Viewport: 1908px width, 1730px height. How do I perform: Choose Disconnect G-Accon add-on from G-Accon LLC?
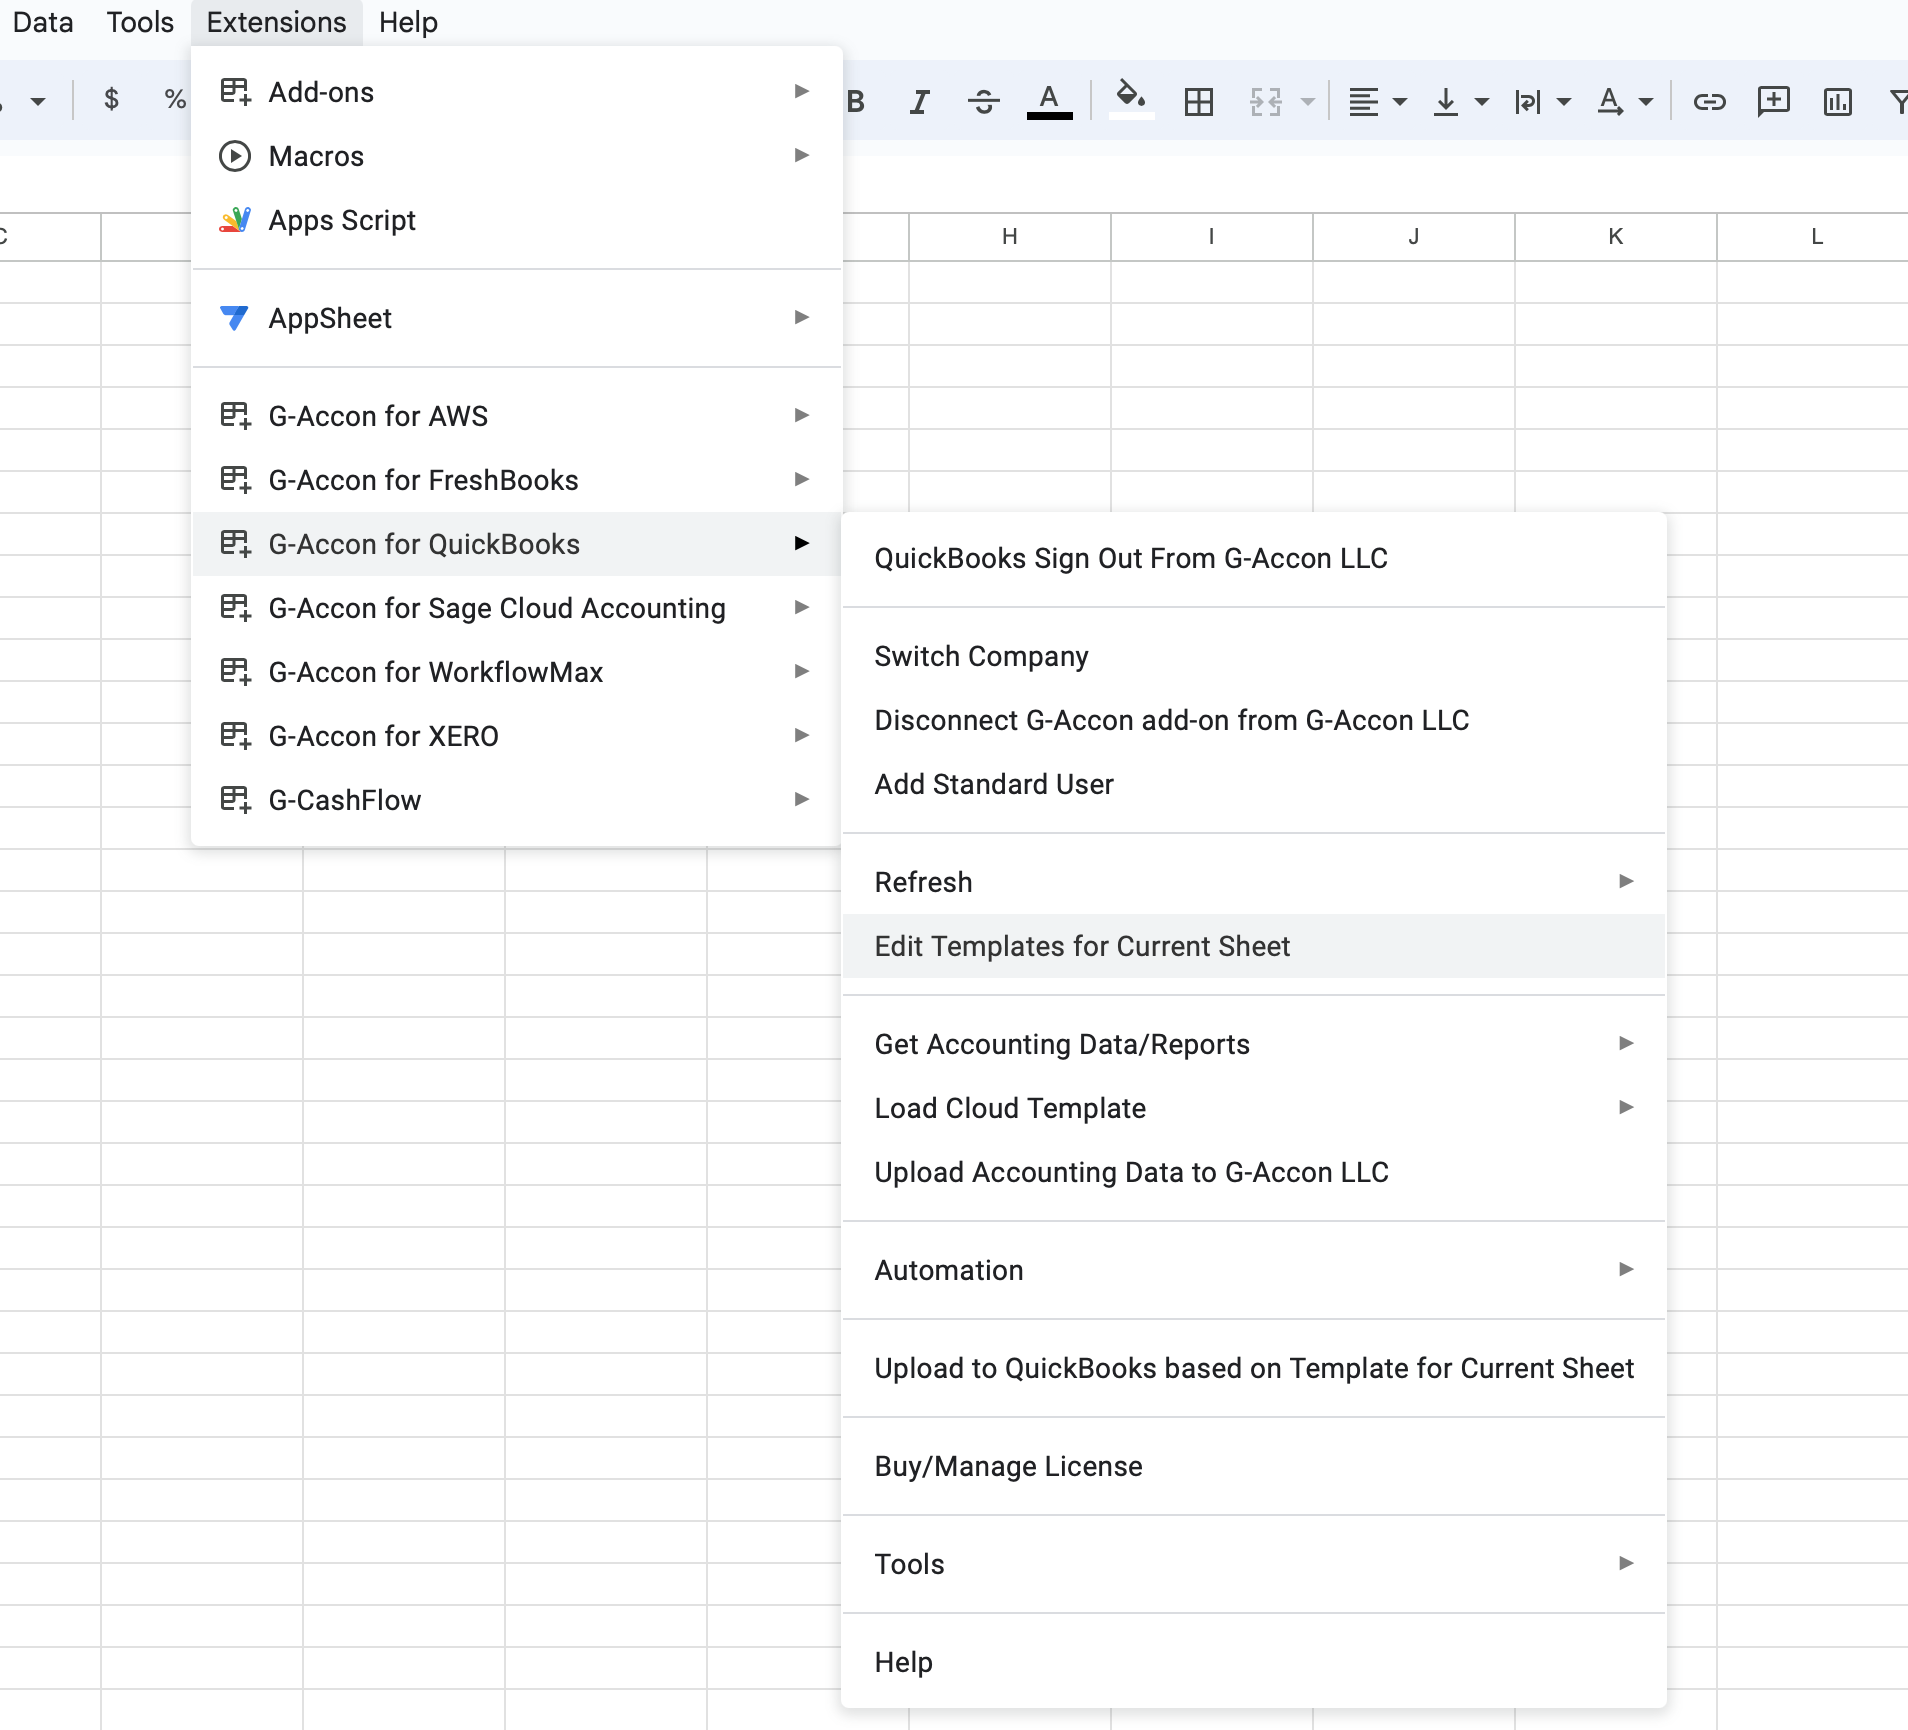click(1254, 720)
